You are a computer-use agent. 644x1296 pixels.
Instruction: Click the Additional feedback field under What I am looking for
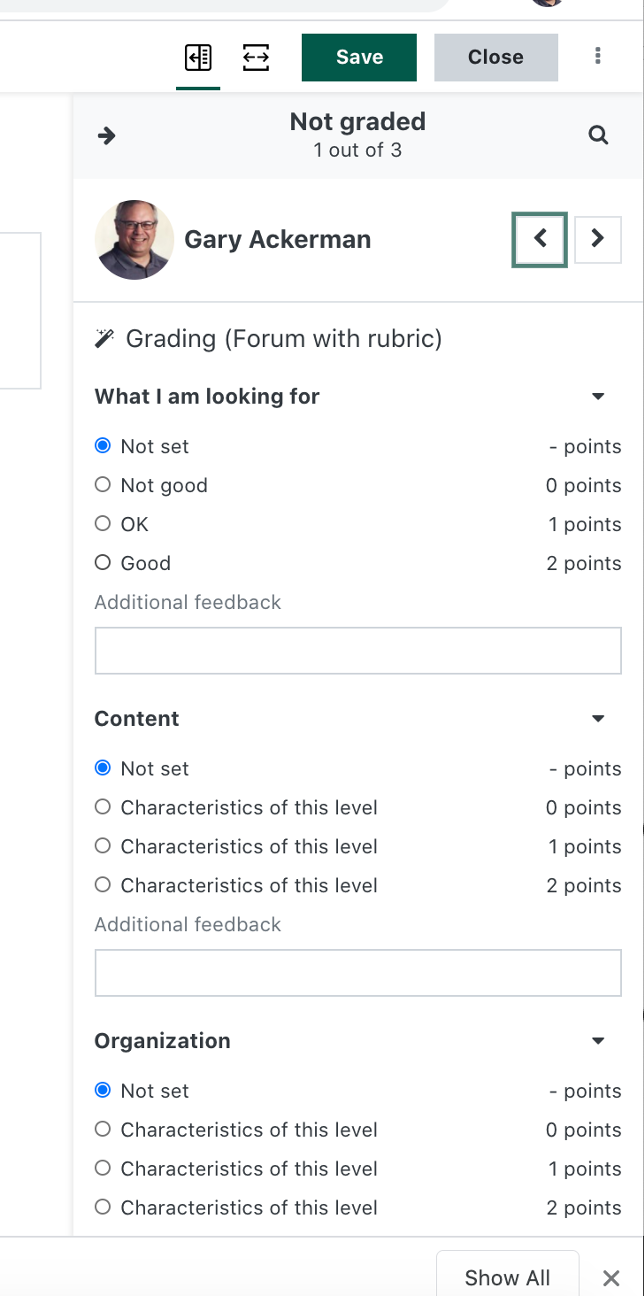pyautogui.click(x=358, y=650)
